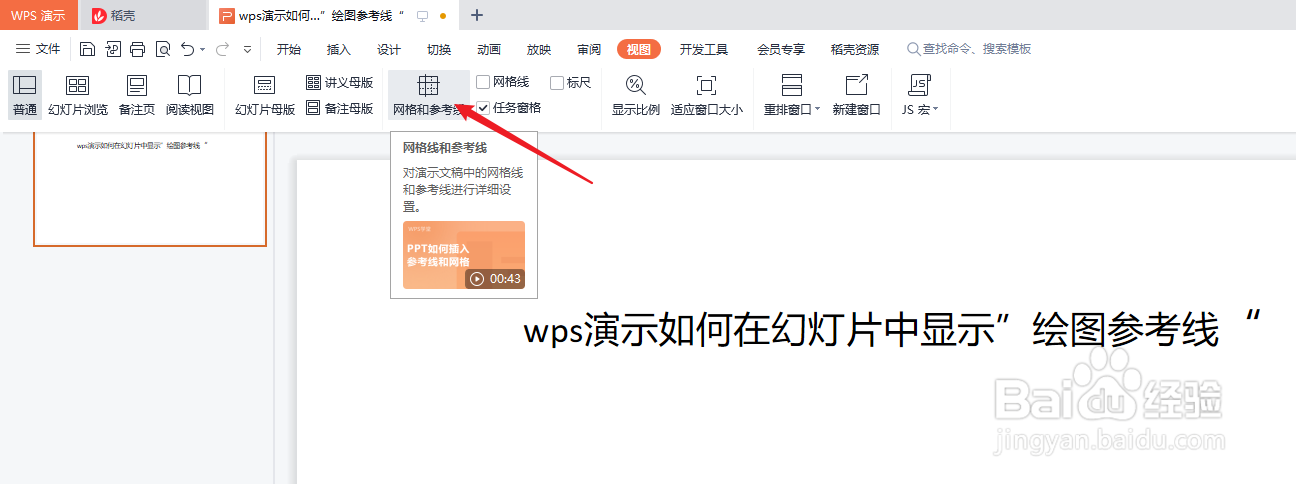Open Slide Master (幻灯片母版)

(265, 96)
